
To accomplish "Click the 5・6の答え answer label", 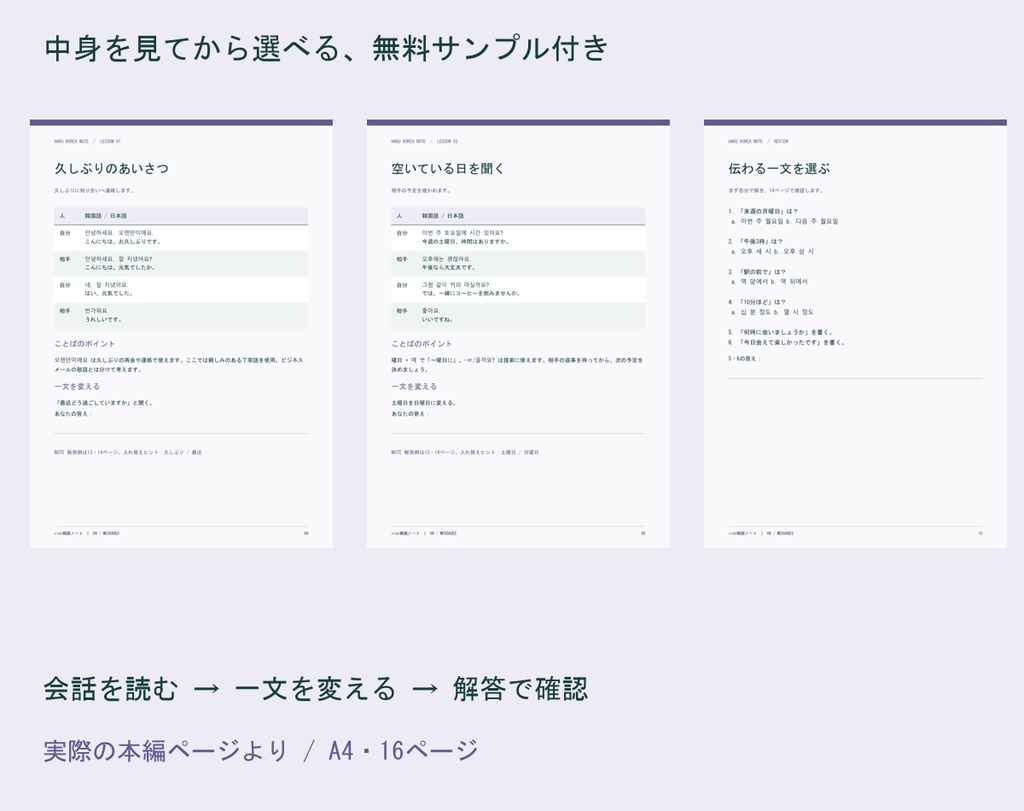I will tap(744, 358).
